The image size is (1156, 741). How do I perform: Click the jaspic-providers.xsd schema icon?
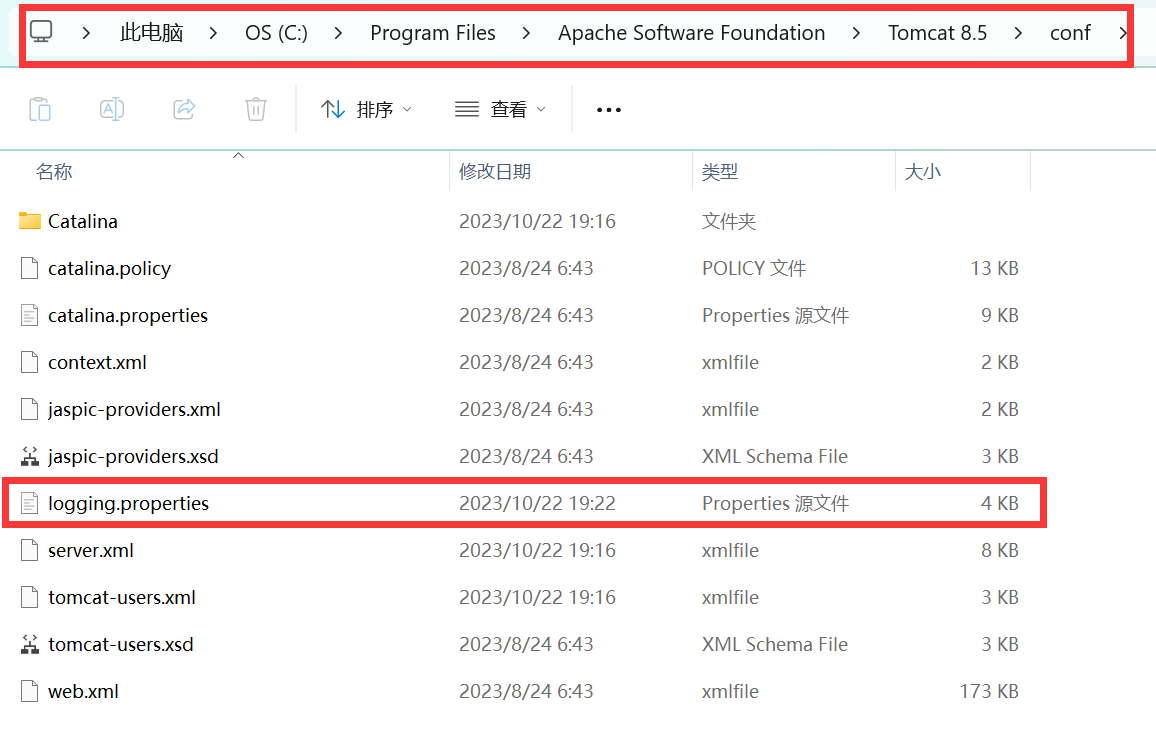pos(29,456)
